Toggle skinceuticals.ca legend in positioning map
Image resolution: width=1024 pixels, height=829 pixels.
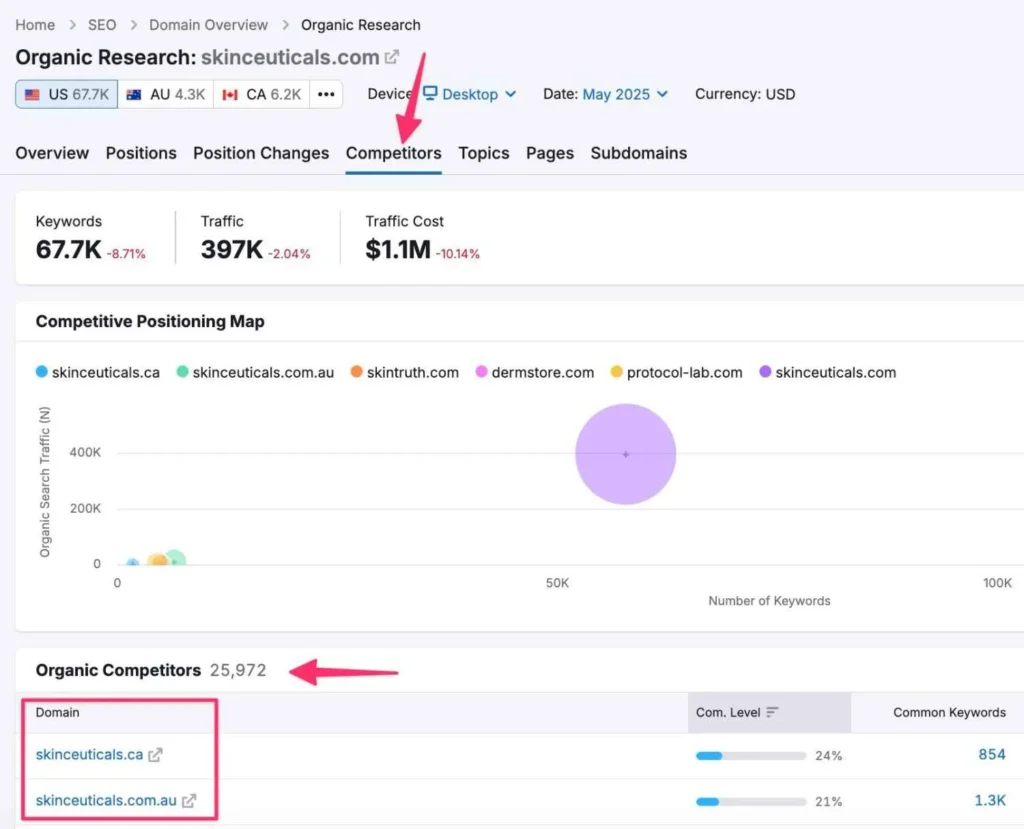click(x=97, y=372)
